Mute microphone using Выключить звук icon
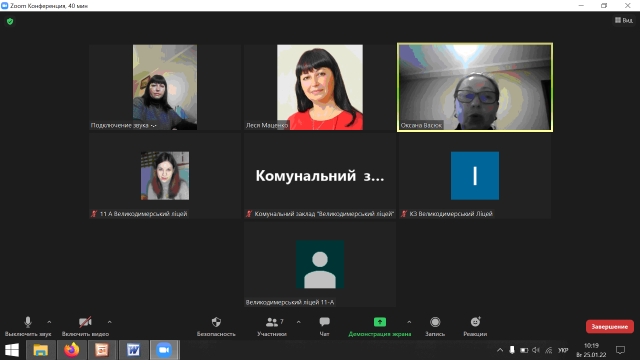The height and width of the screenshot is (360, 640). click(x=28, y=322)
